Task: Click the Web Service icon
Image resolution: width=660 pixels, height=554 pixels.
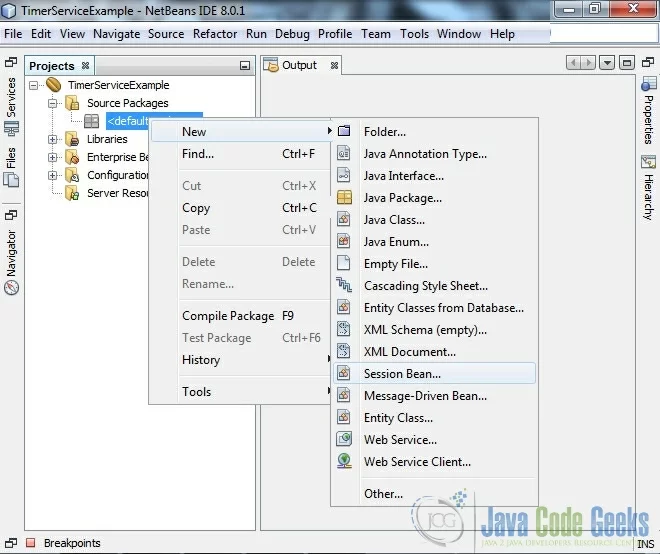Action: coord(344,439)
